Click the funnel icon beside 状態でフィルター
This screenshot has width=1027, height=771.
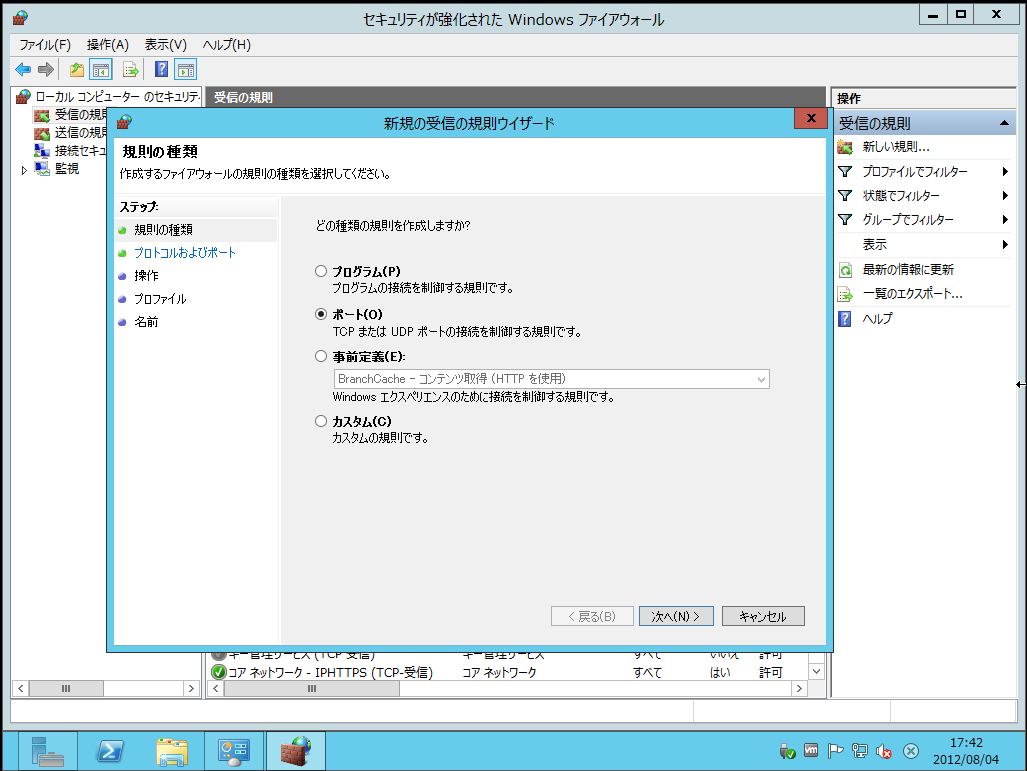tap(845, 195)
